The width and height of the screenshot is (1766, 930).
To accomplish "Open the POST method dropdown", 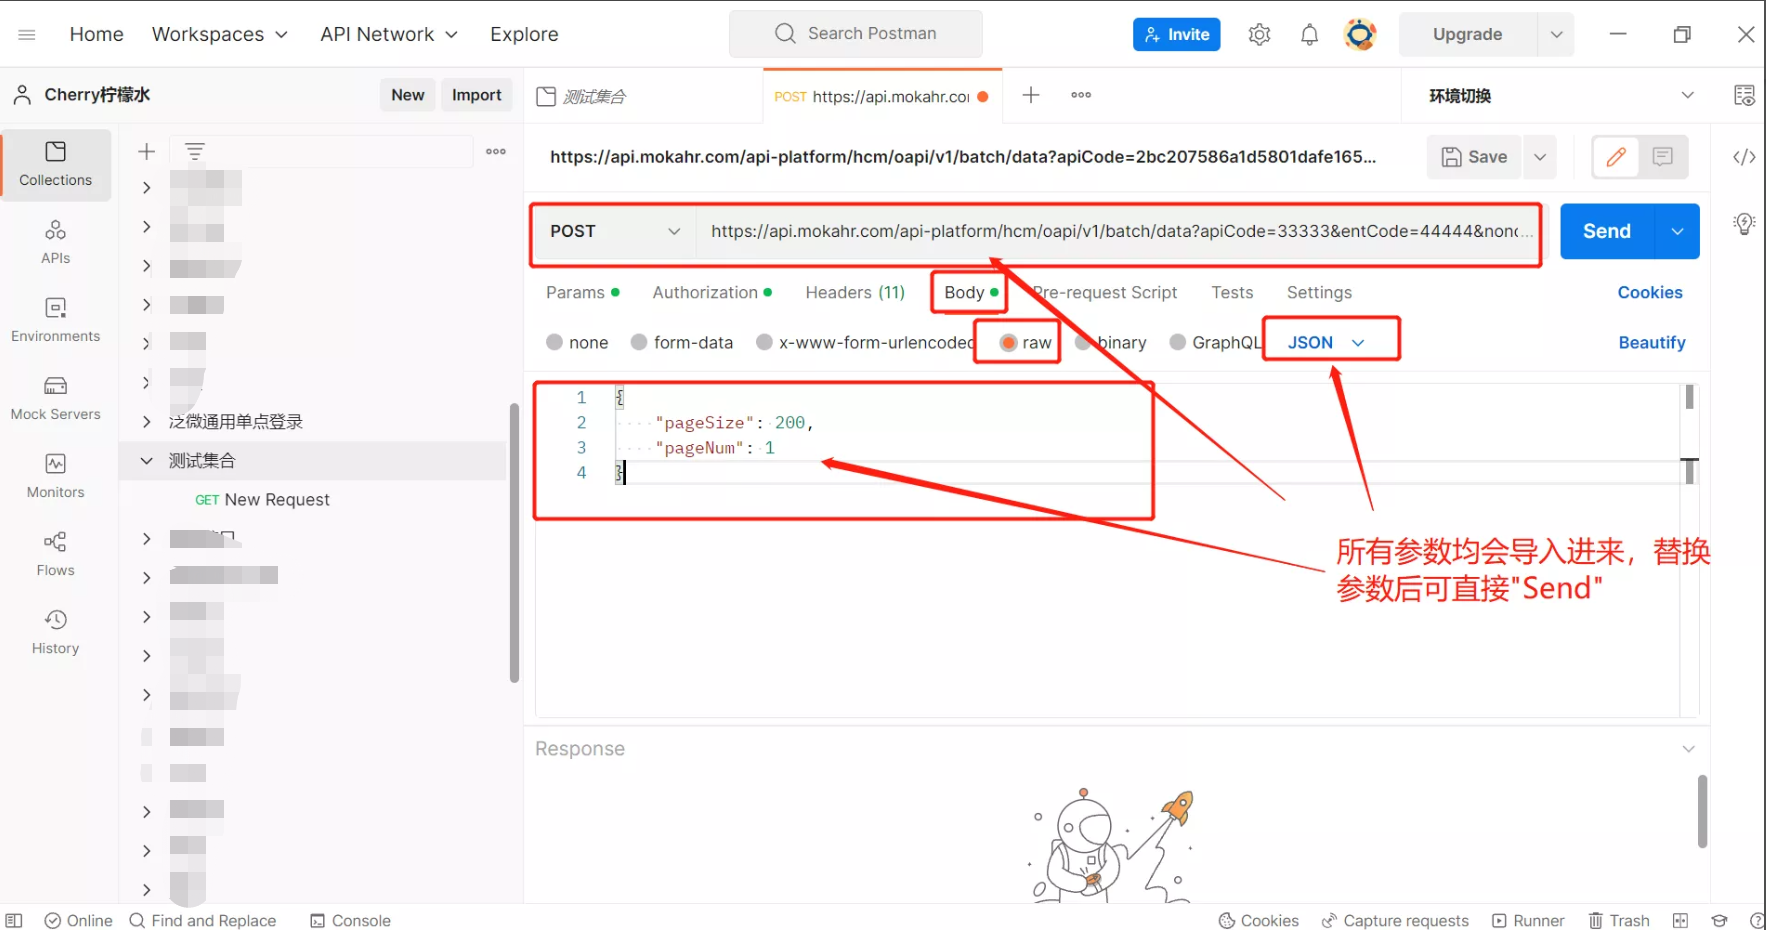I will (614, 231).
